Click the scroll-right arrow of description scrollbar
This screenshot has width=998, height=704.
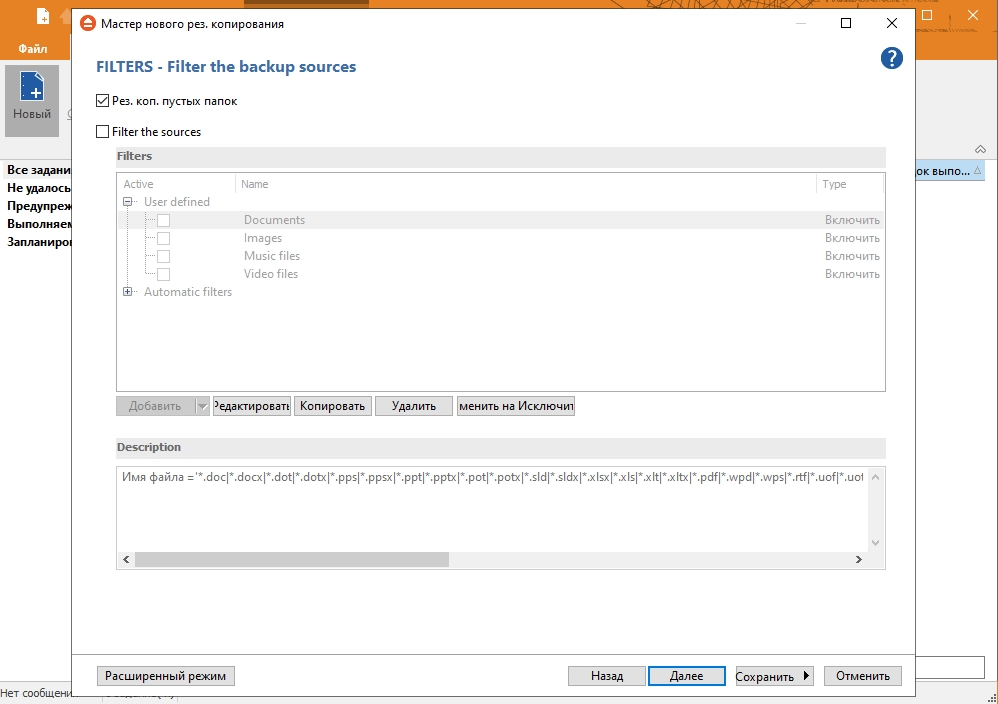click(859, 560)
